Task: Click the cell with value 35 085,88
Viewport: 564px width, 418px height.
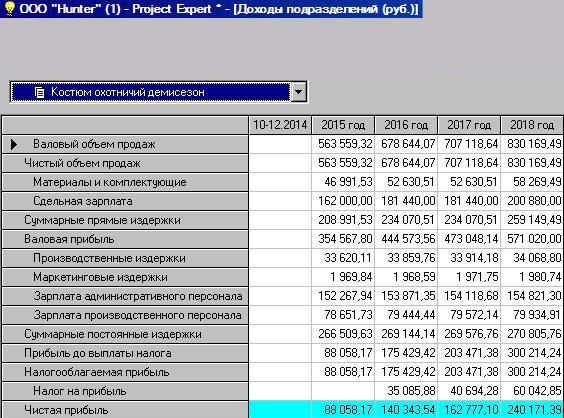Action: pos(406,391)
